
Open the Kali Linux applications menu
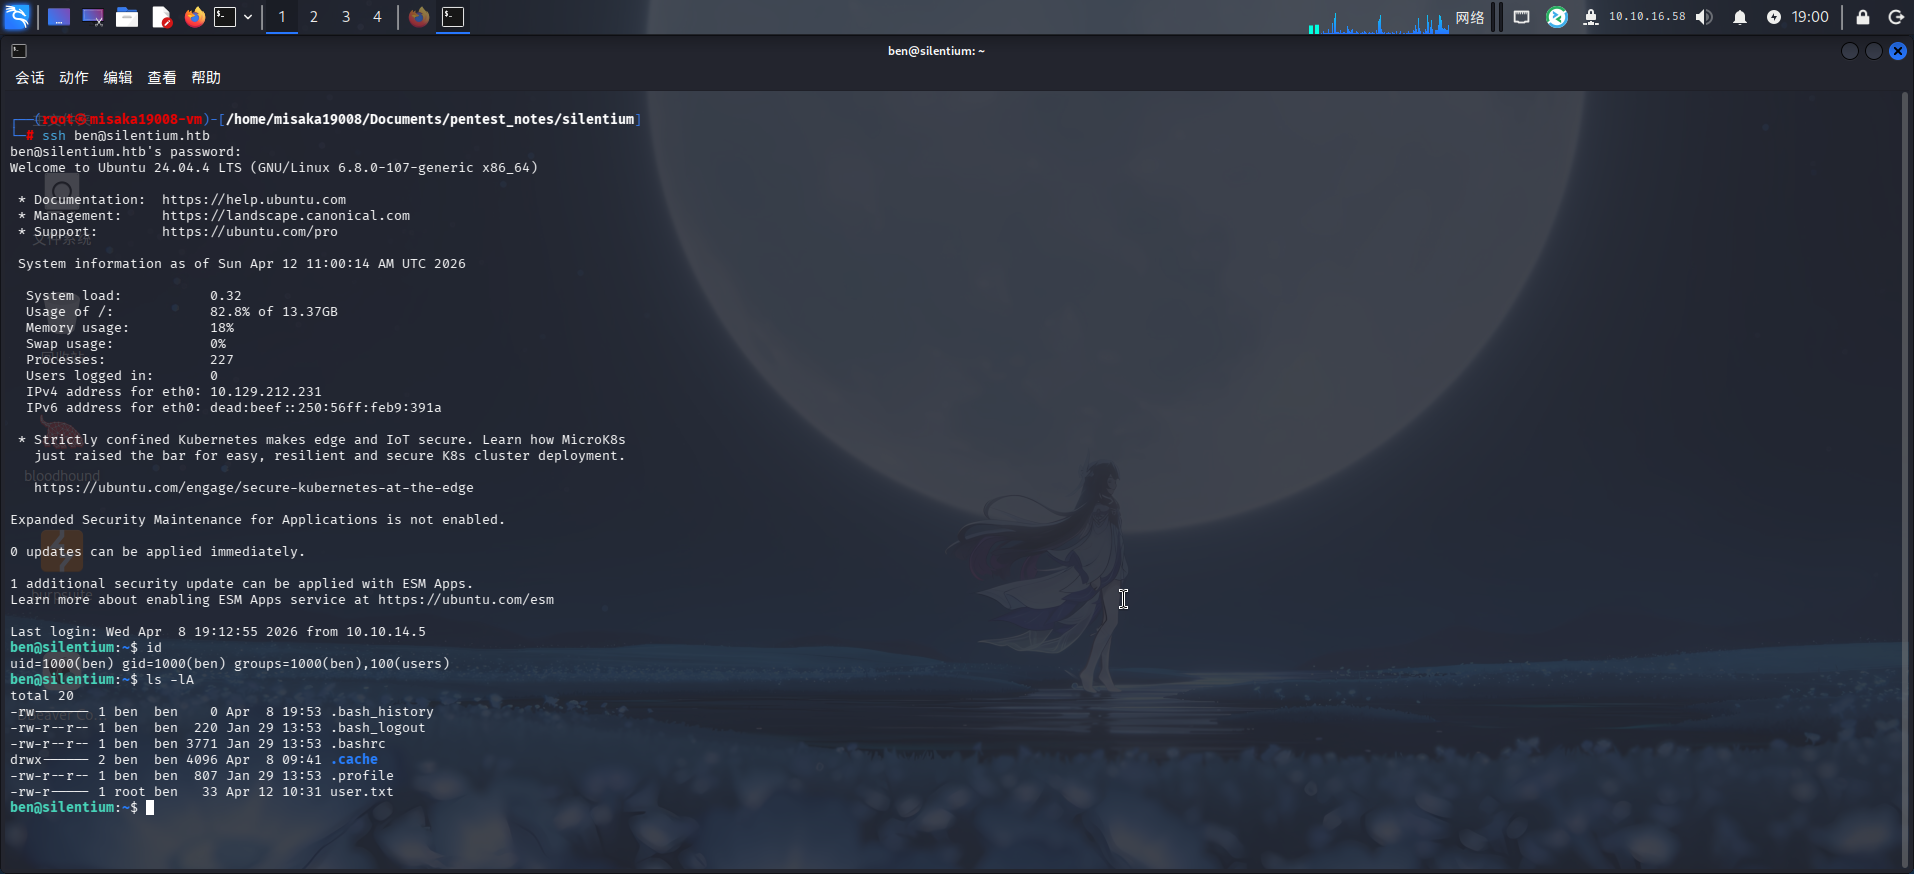tap(17, 17)
